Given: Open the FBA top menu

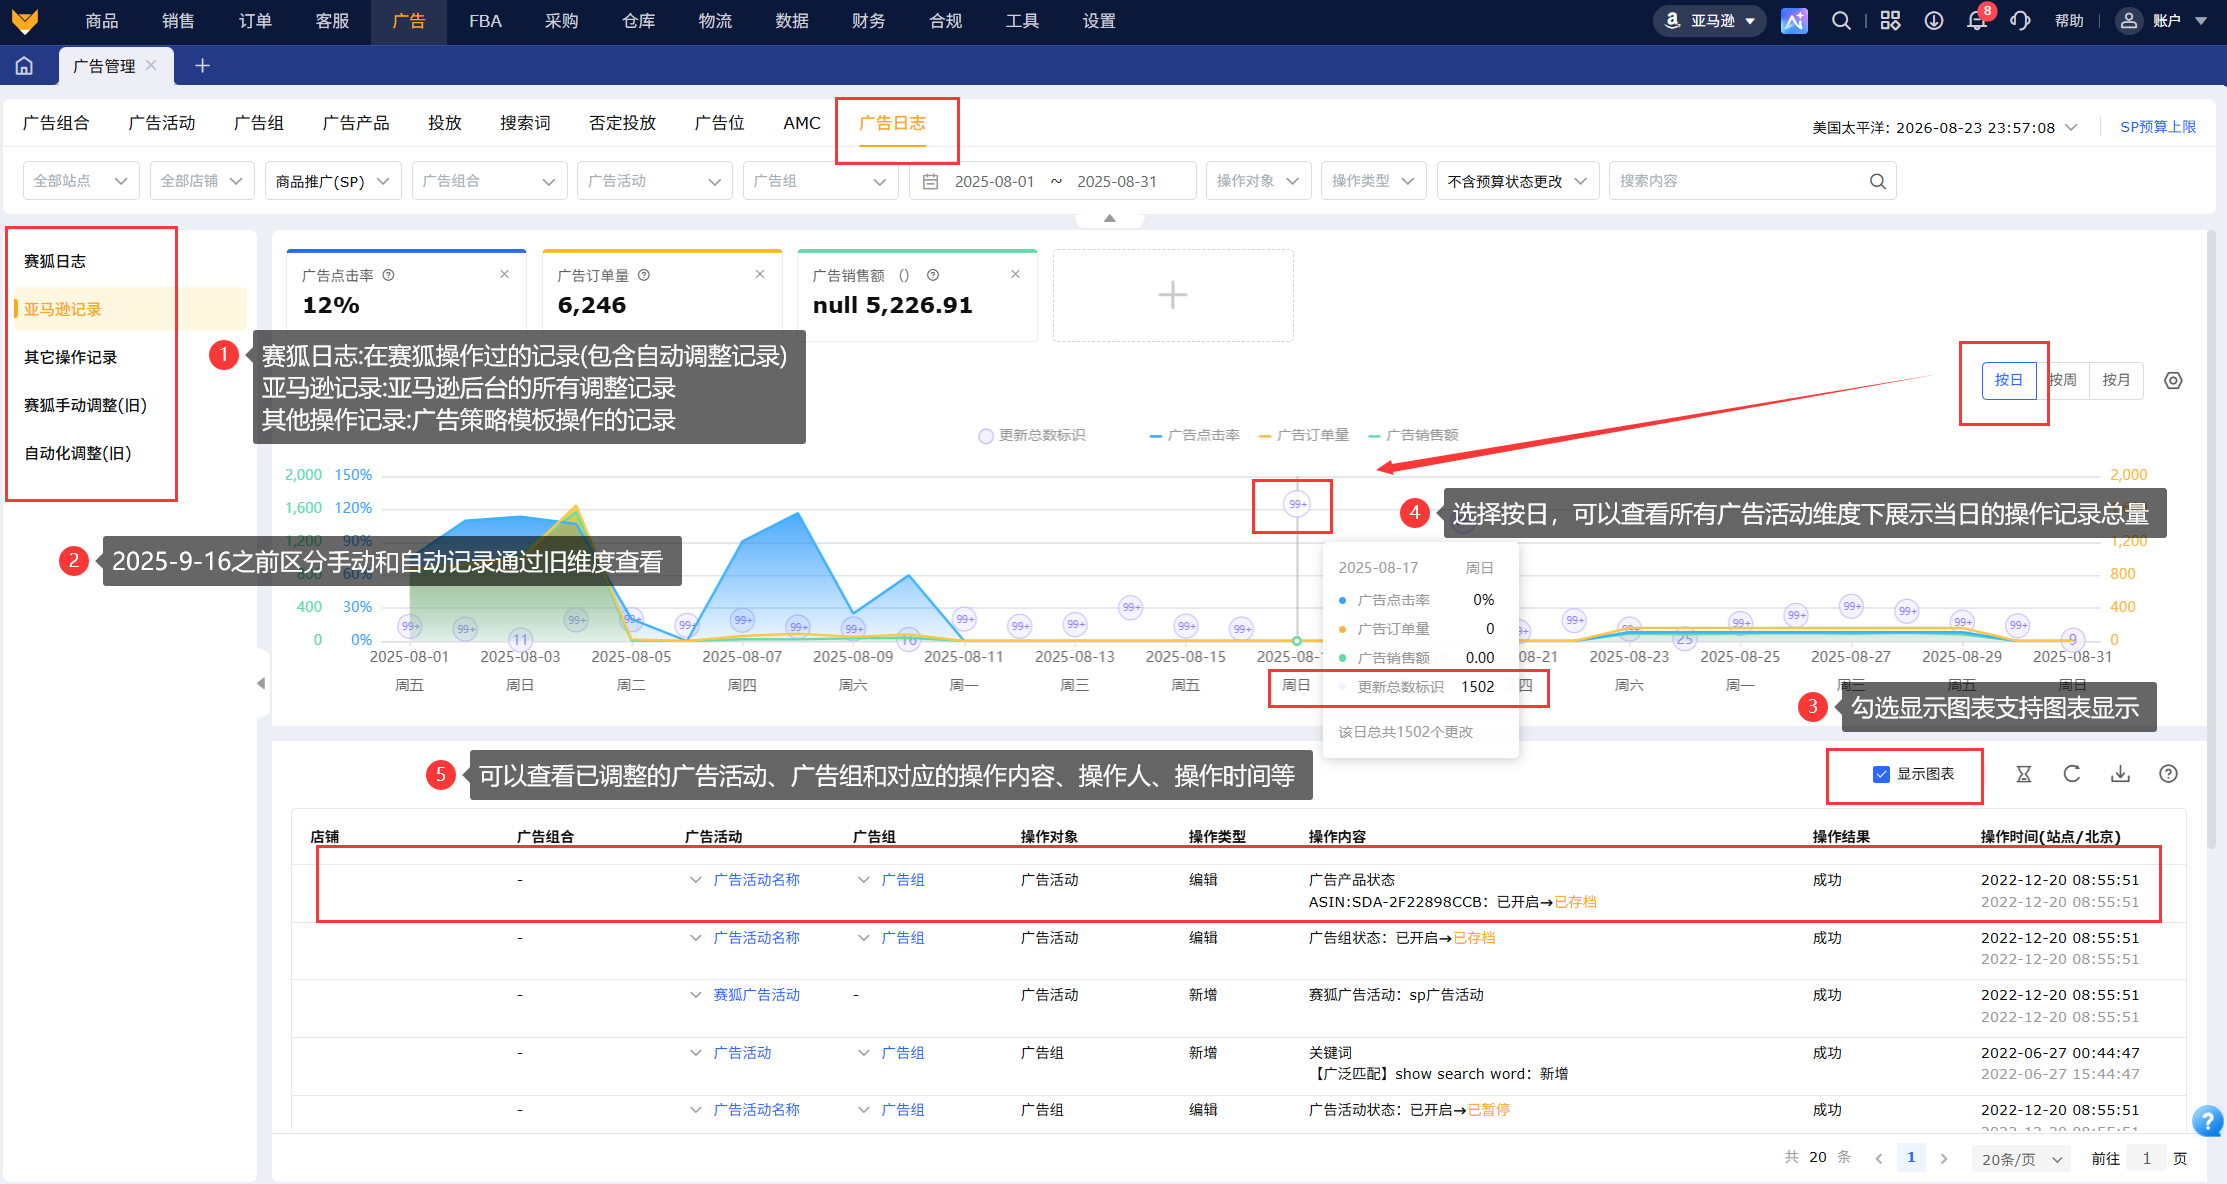Looking at the screenshot, I should tap(485, 21).
